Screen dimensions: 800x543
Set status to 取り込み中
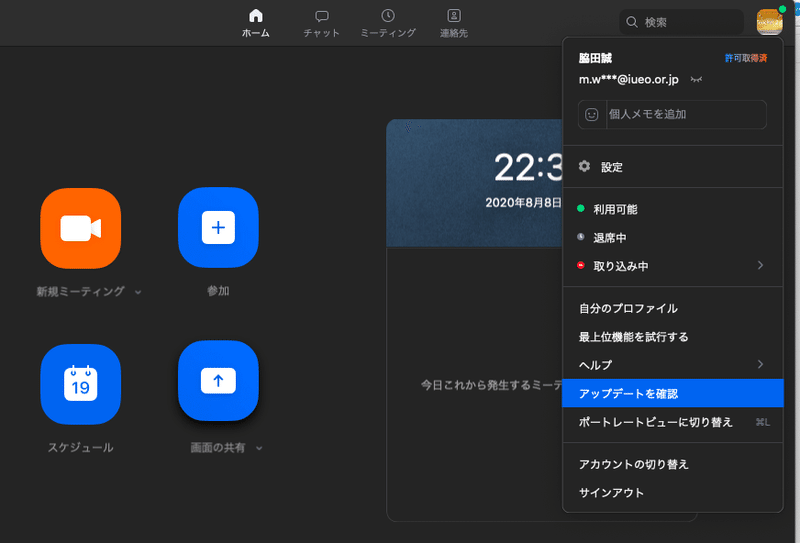pos(672,266)
